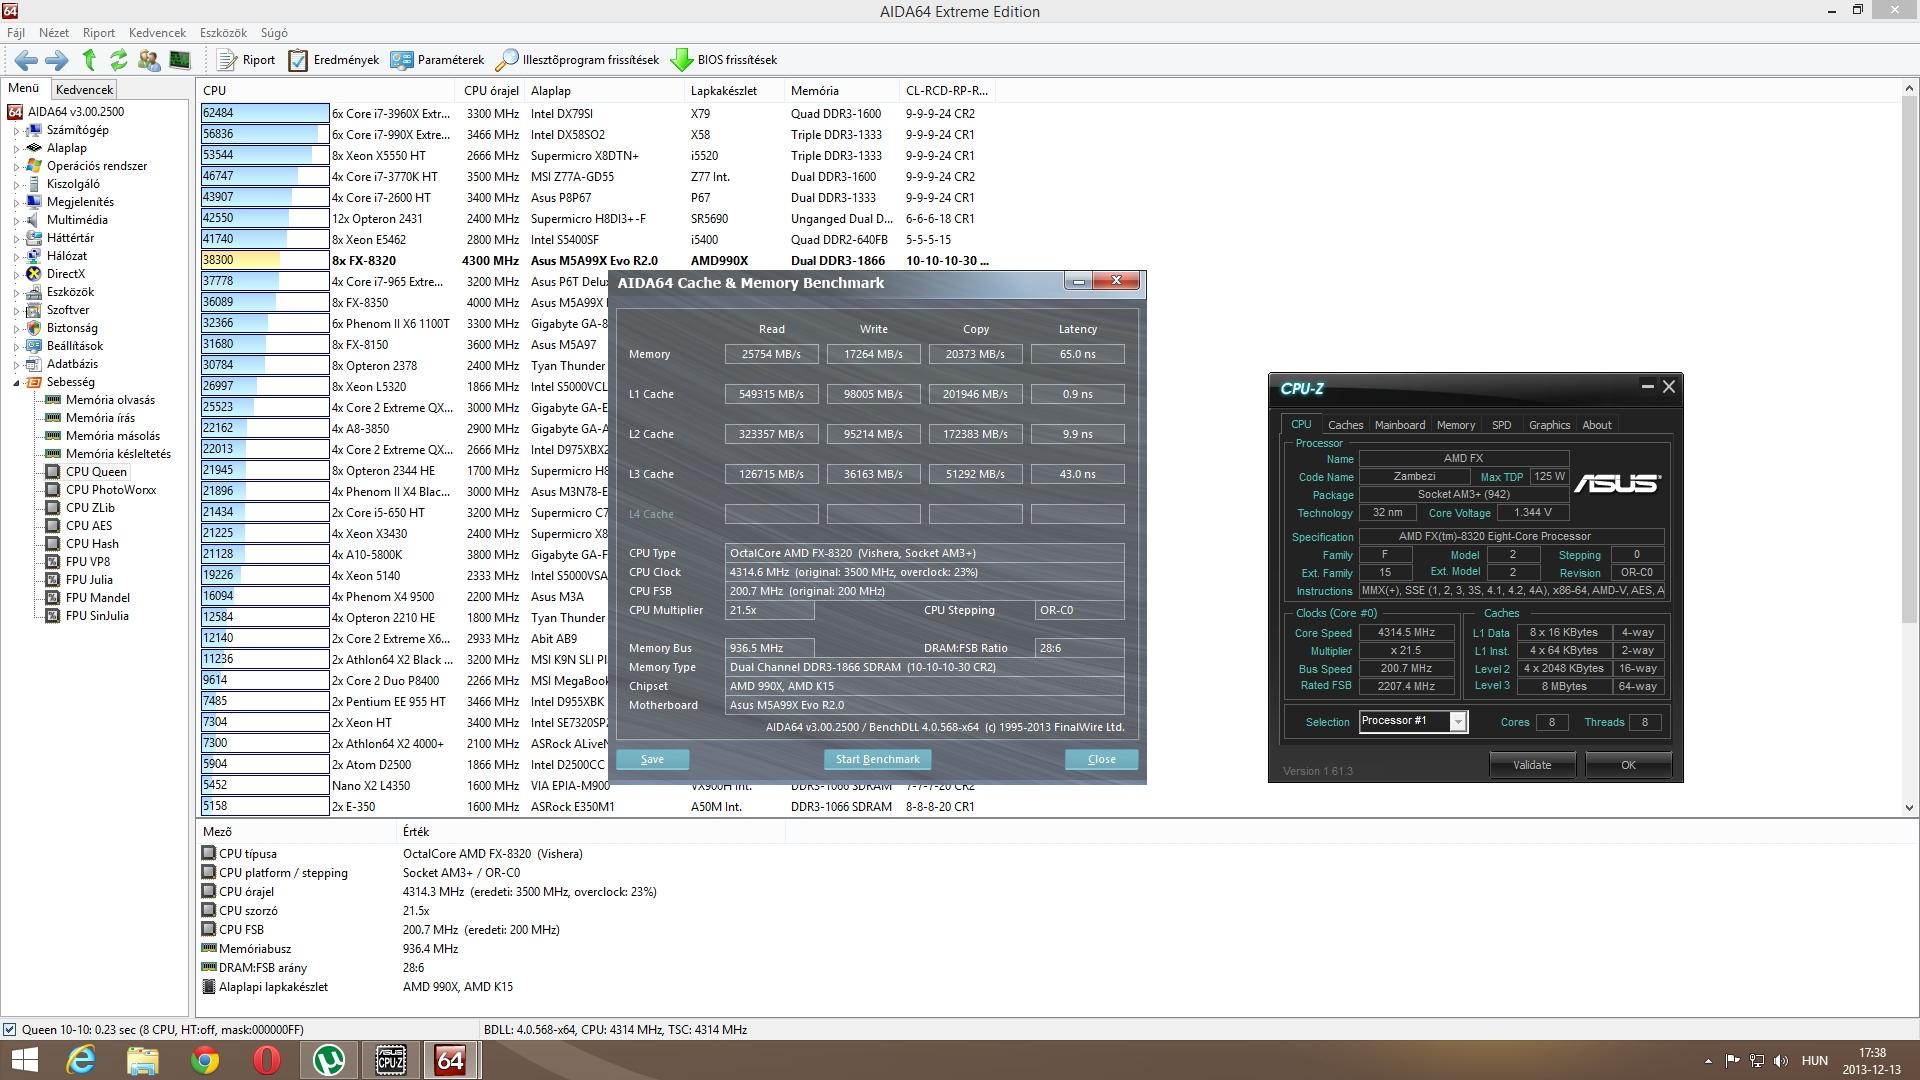Open the Nézet menu

(x=54, y=33)
